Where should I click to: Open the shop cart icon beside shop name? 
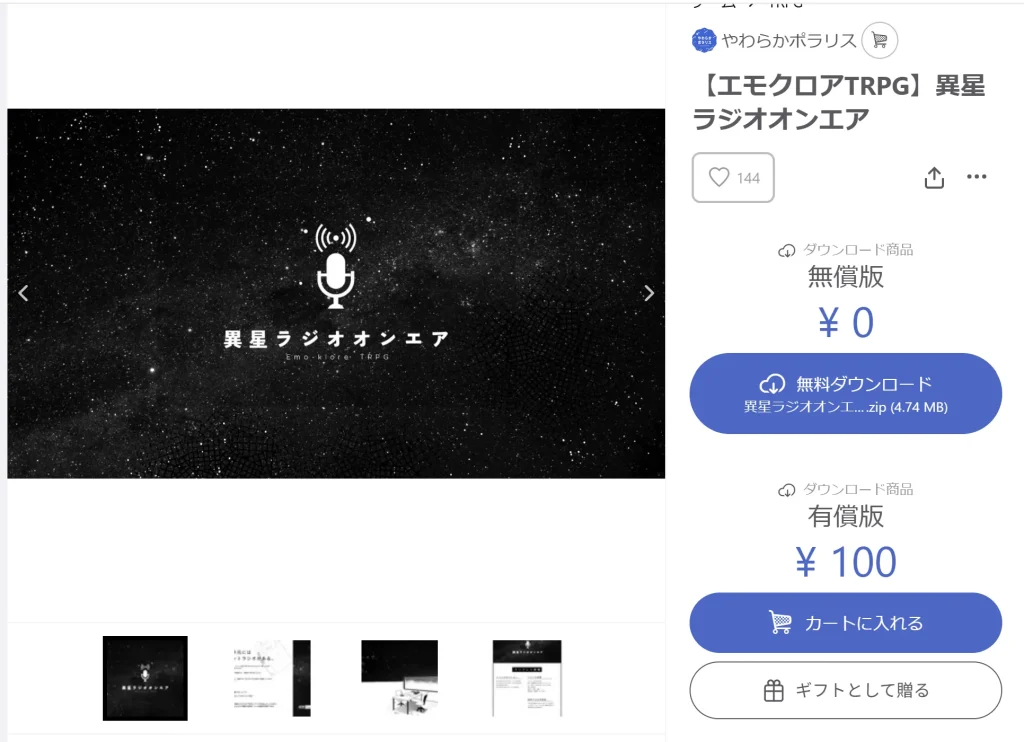pos(880,40)
